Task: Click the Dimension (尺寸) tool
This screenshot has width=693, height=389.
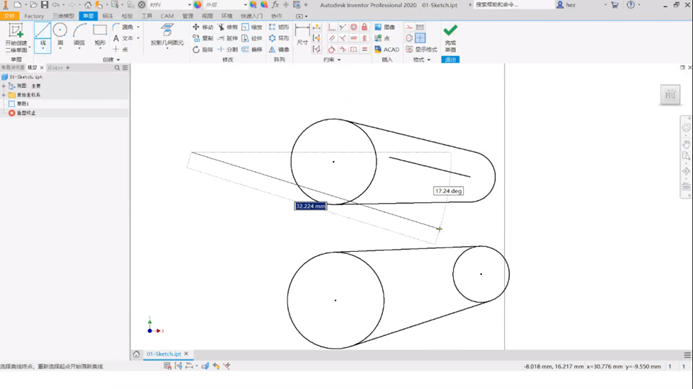Action: click(302, 35)
